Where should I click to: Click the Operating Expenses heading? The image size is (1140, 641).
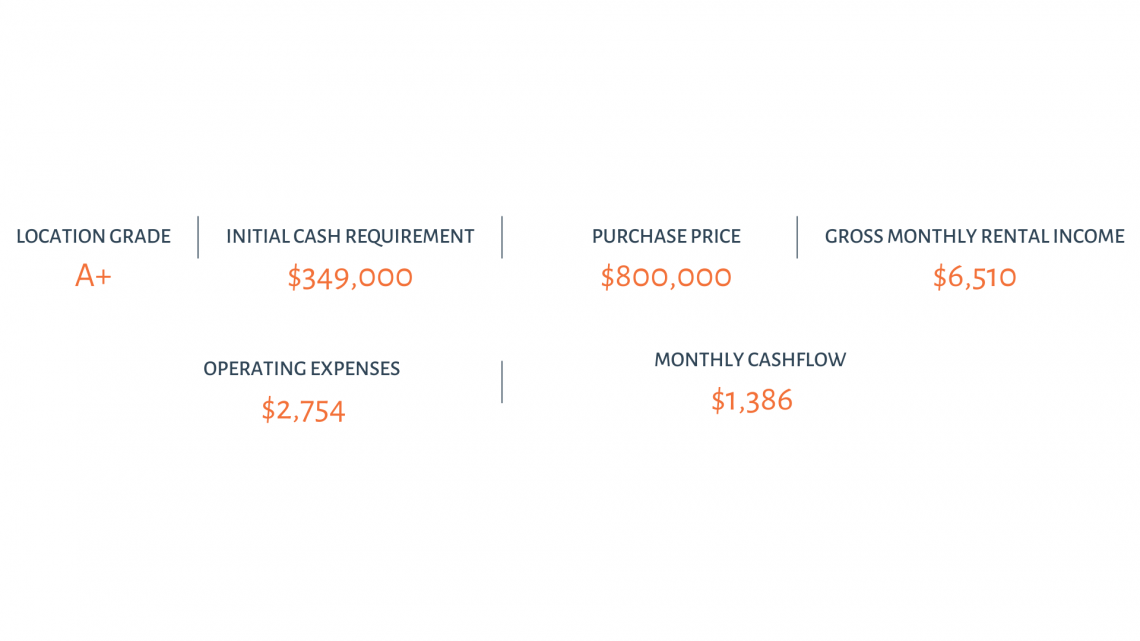301,369
